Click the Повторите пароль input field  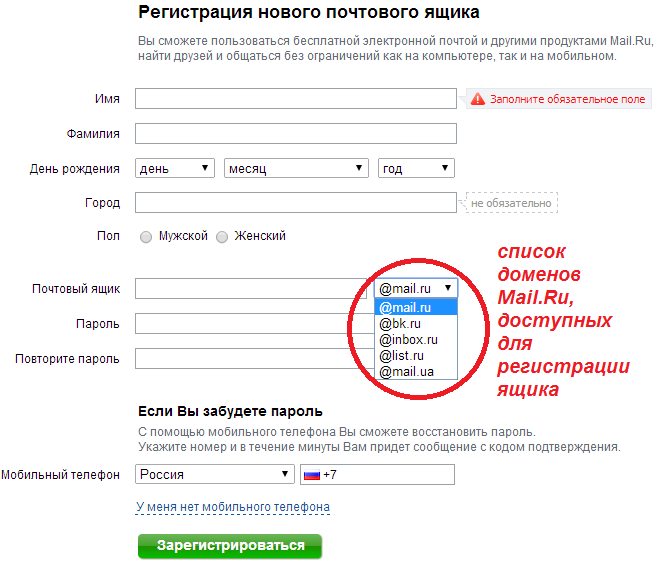pos(254,359)
